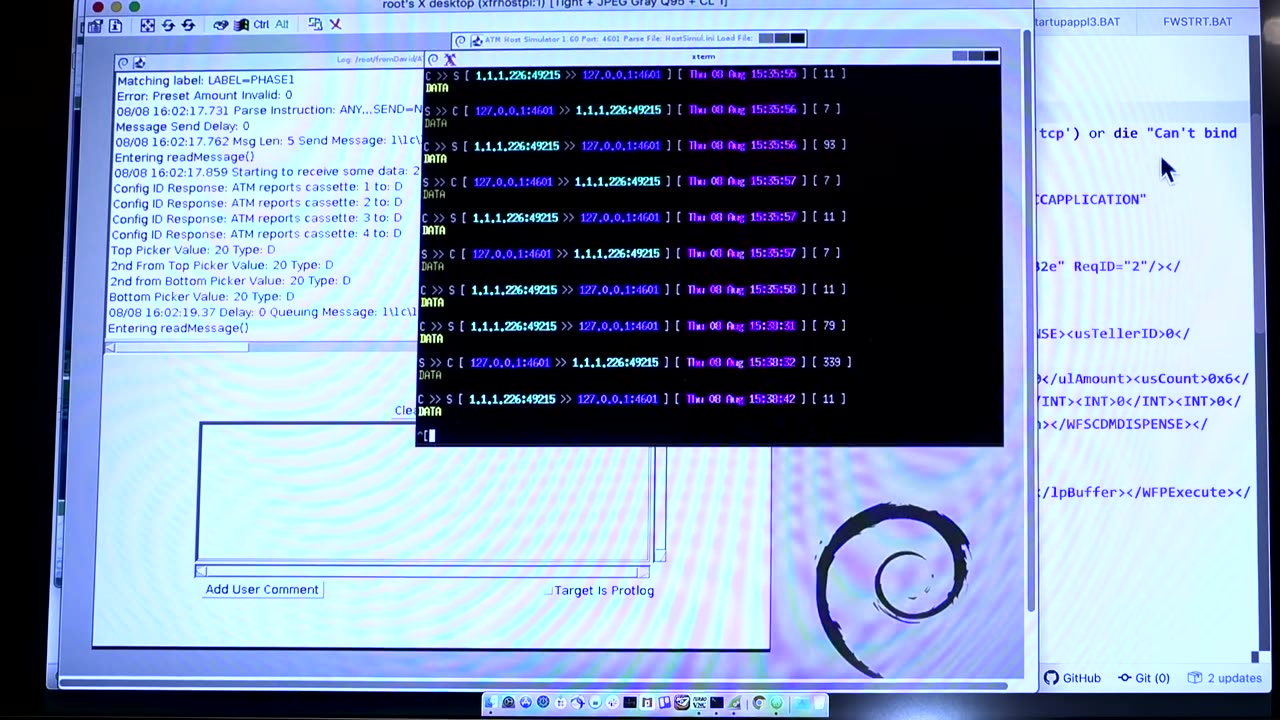This screenshot has height=720, width=1280.
Task: Click Add User Comment button
Action: (262, 590)
